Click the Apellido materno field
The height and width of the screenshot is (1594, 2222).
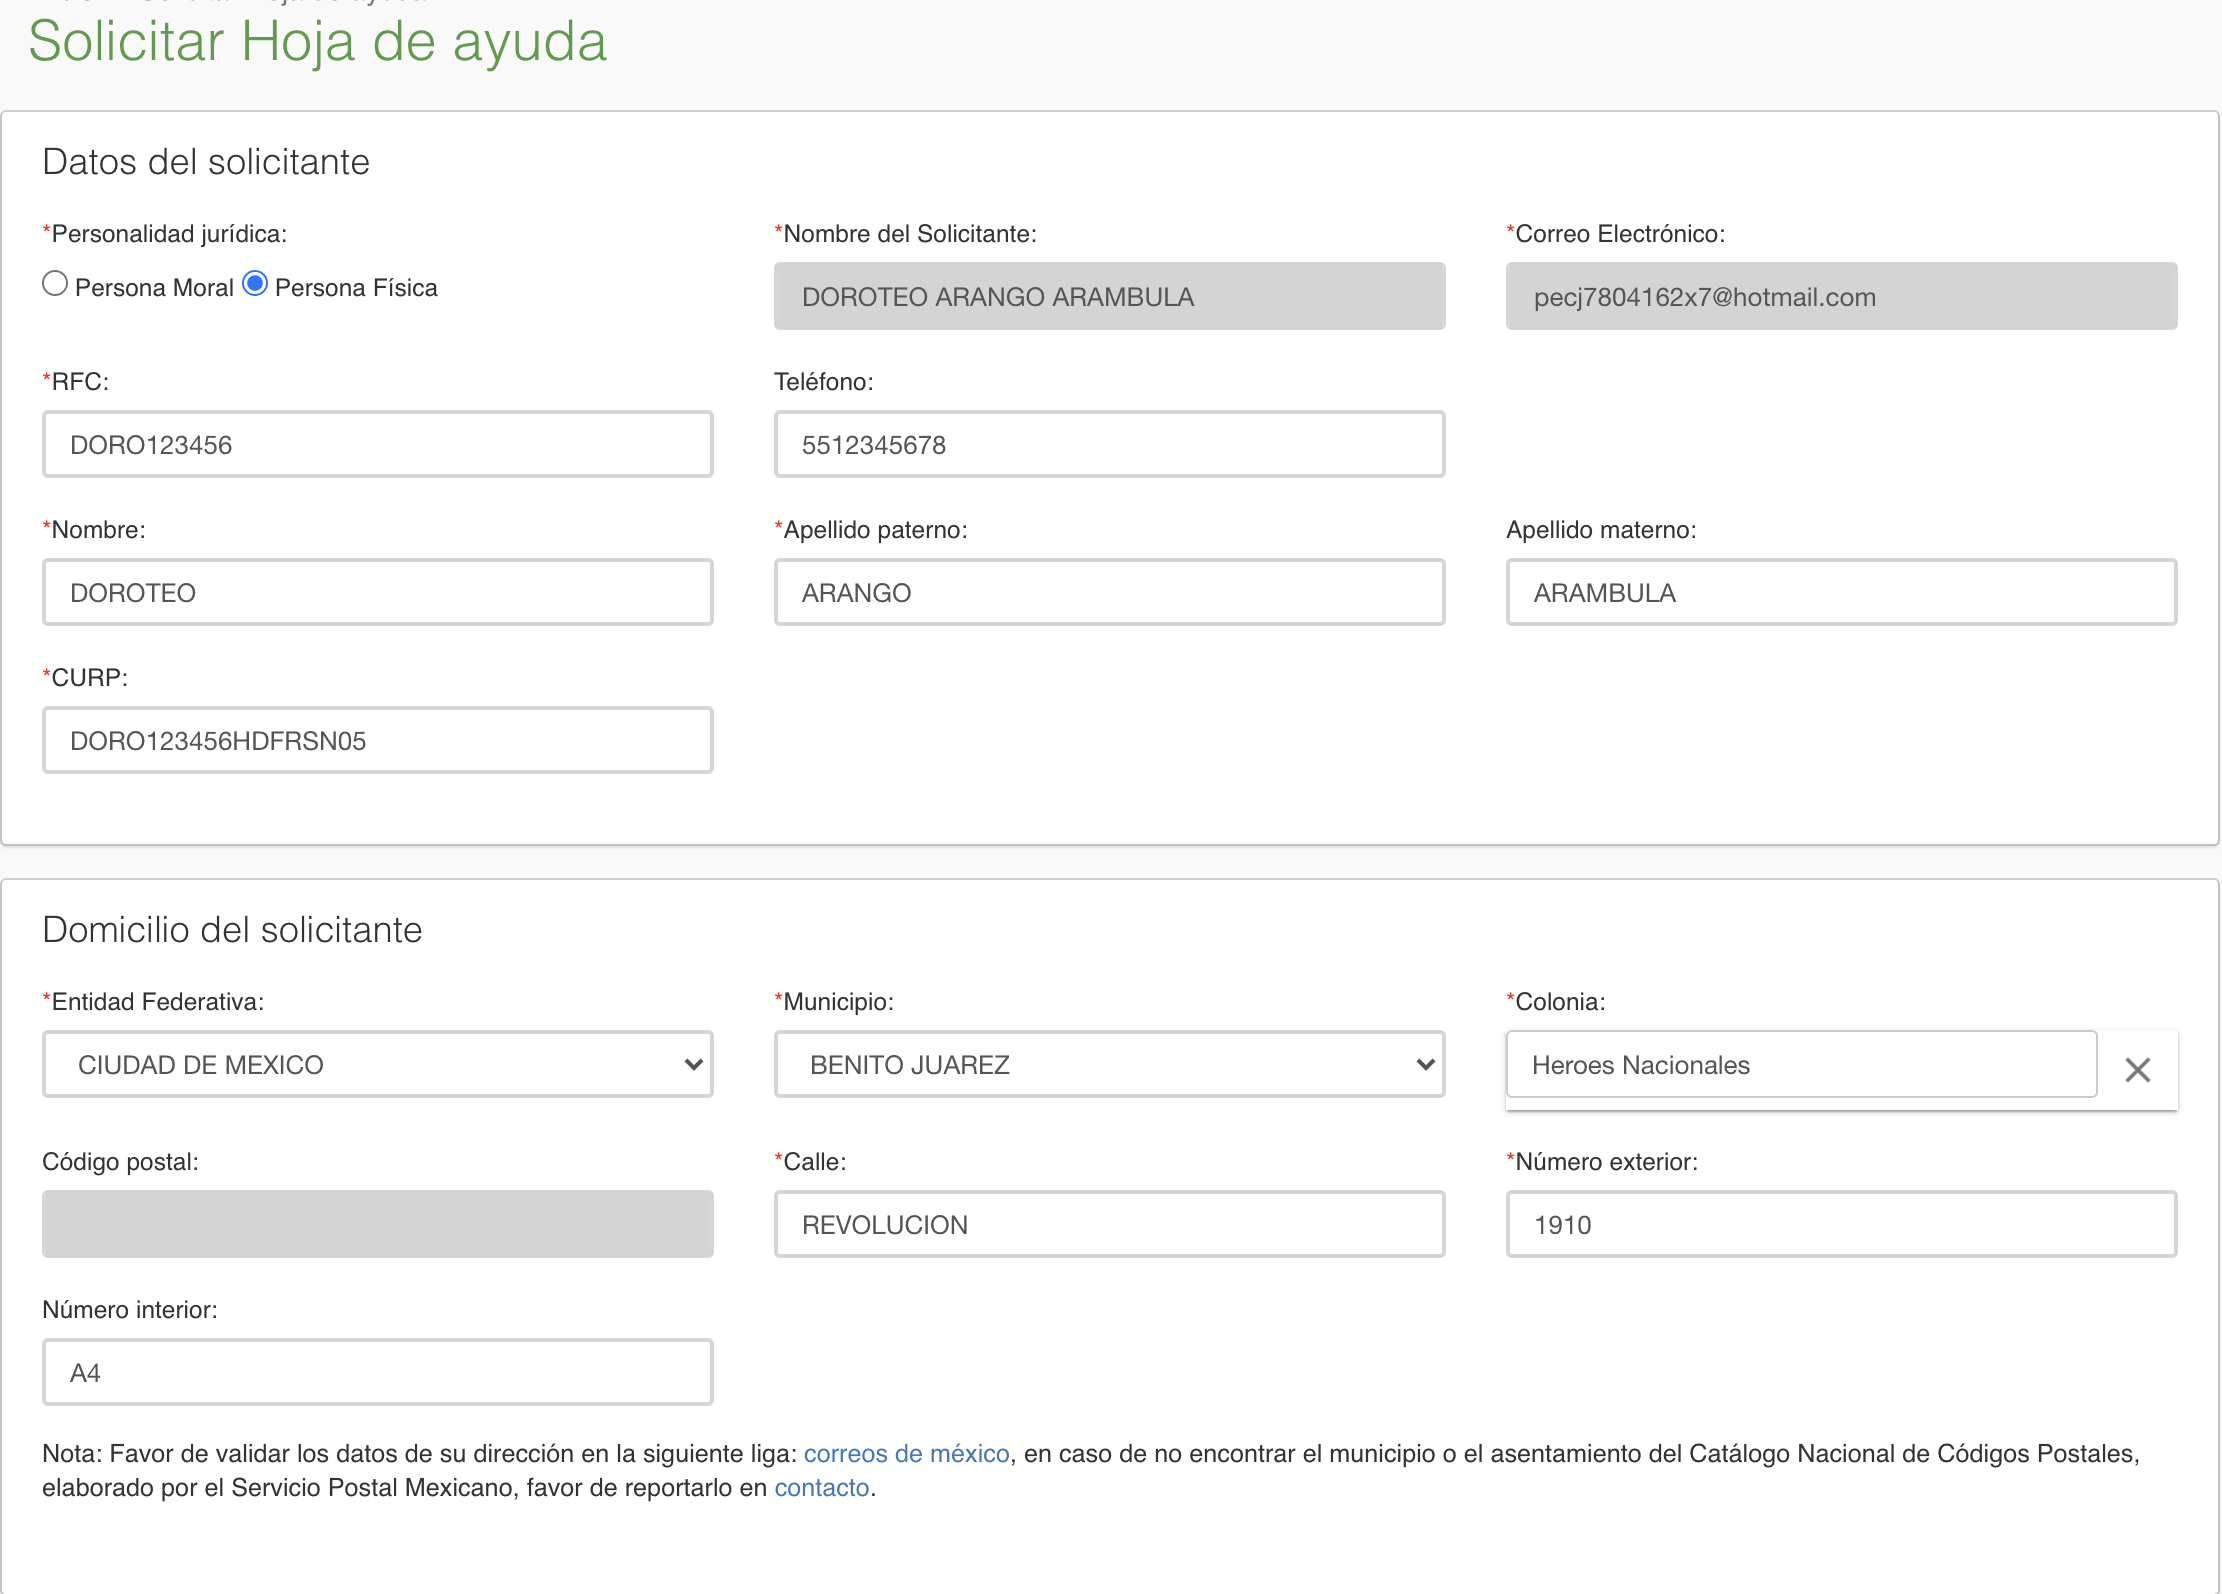pos(1842,592)
